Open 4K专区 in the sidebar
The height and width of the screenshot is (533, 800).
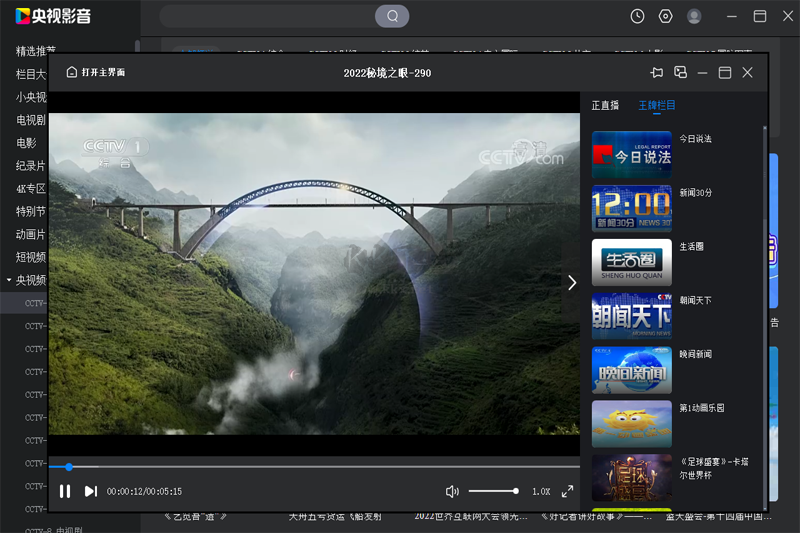pos(31,189)
